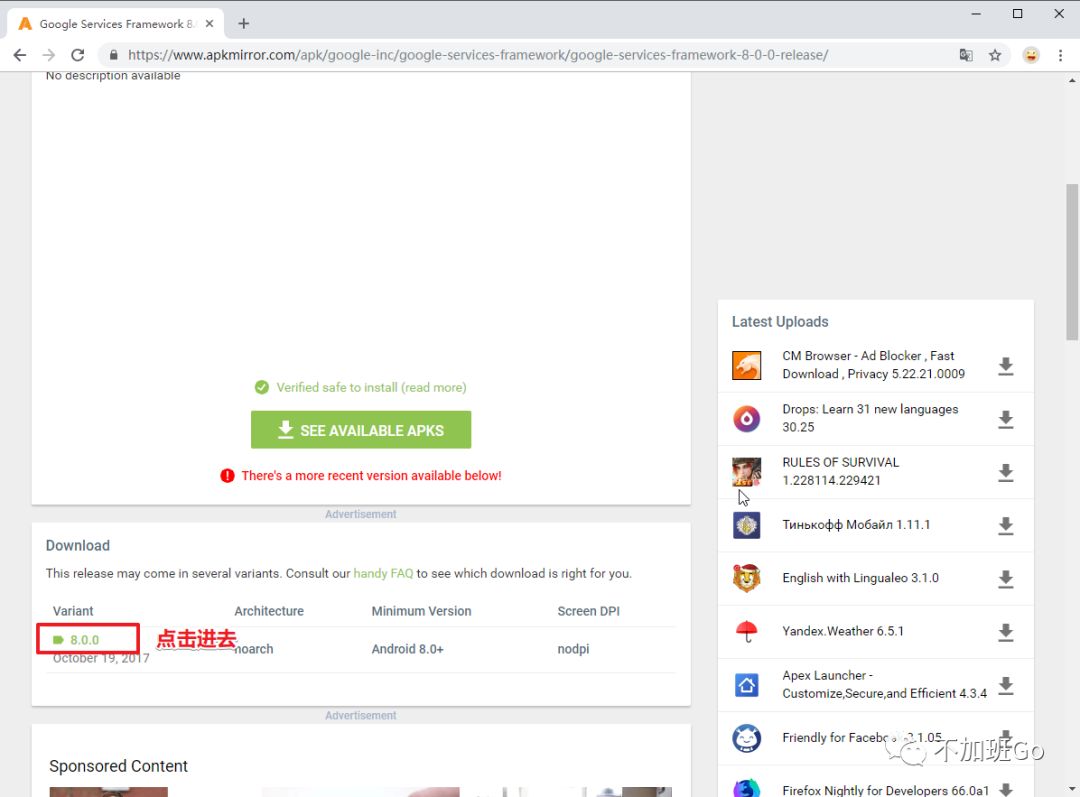Click the Latest Uploads heading

click(780, 322)
